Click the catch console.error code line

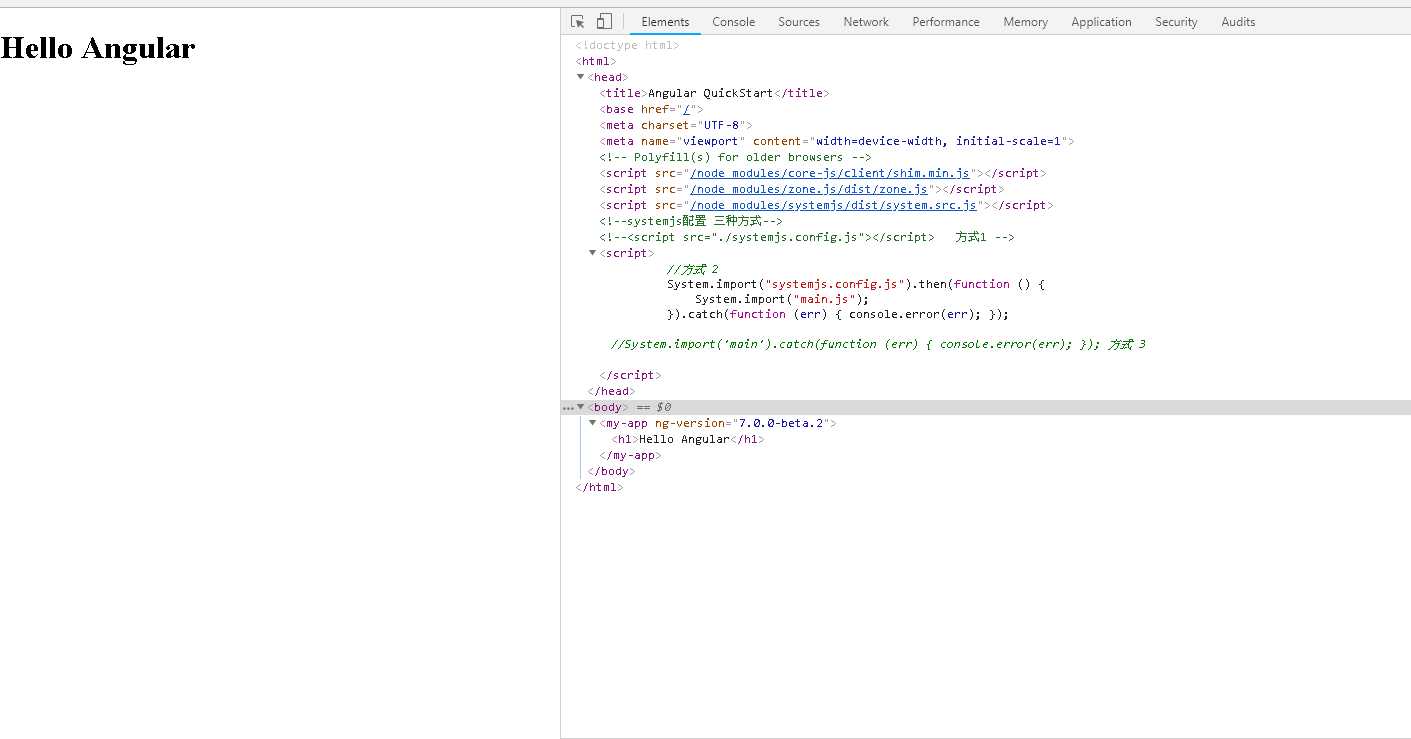[838, 314]
